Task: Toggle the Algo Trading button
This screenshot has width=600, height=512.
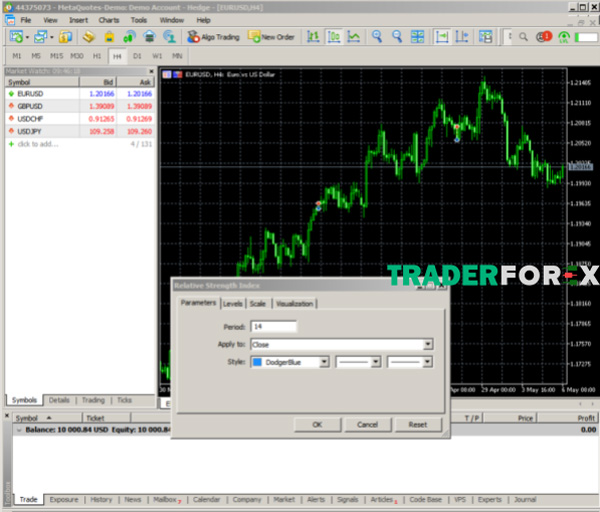Action: pos(213,37)
